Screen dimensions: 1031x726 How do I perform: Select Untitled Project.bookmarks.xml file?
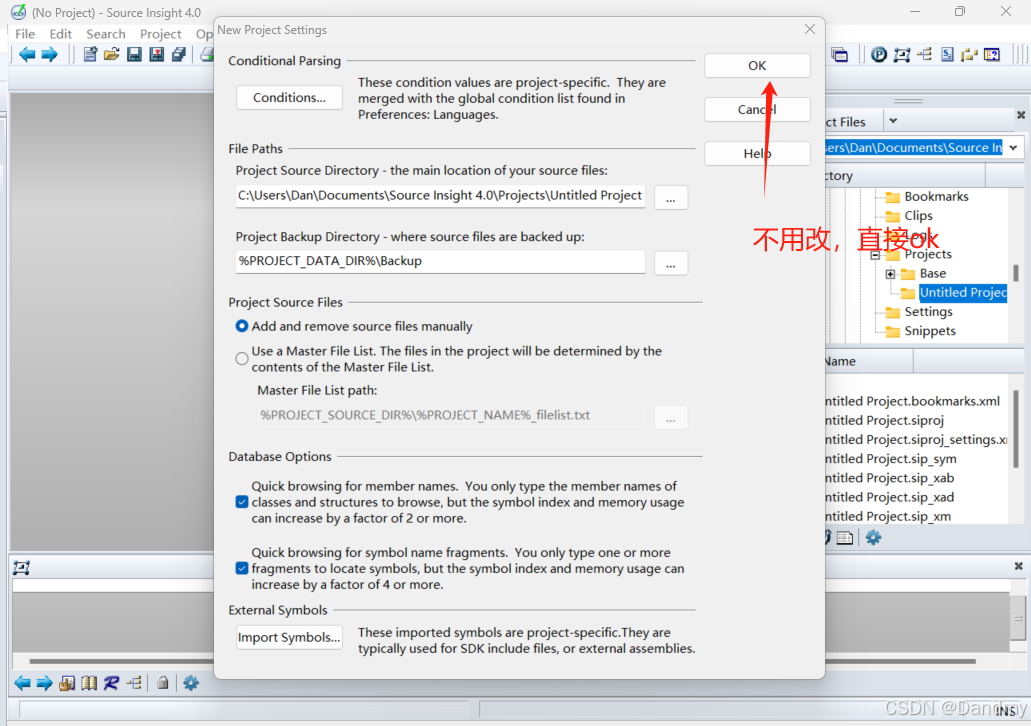(x=913, y=401)
